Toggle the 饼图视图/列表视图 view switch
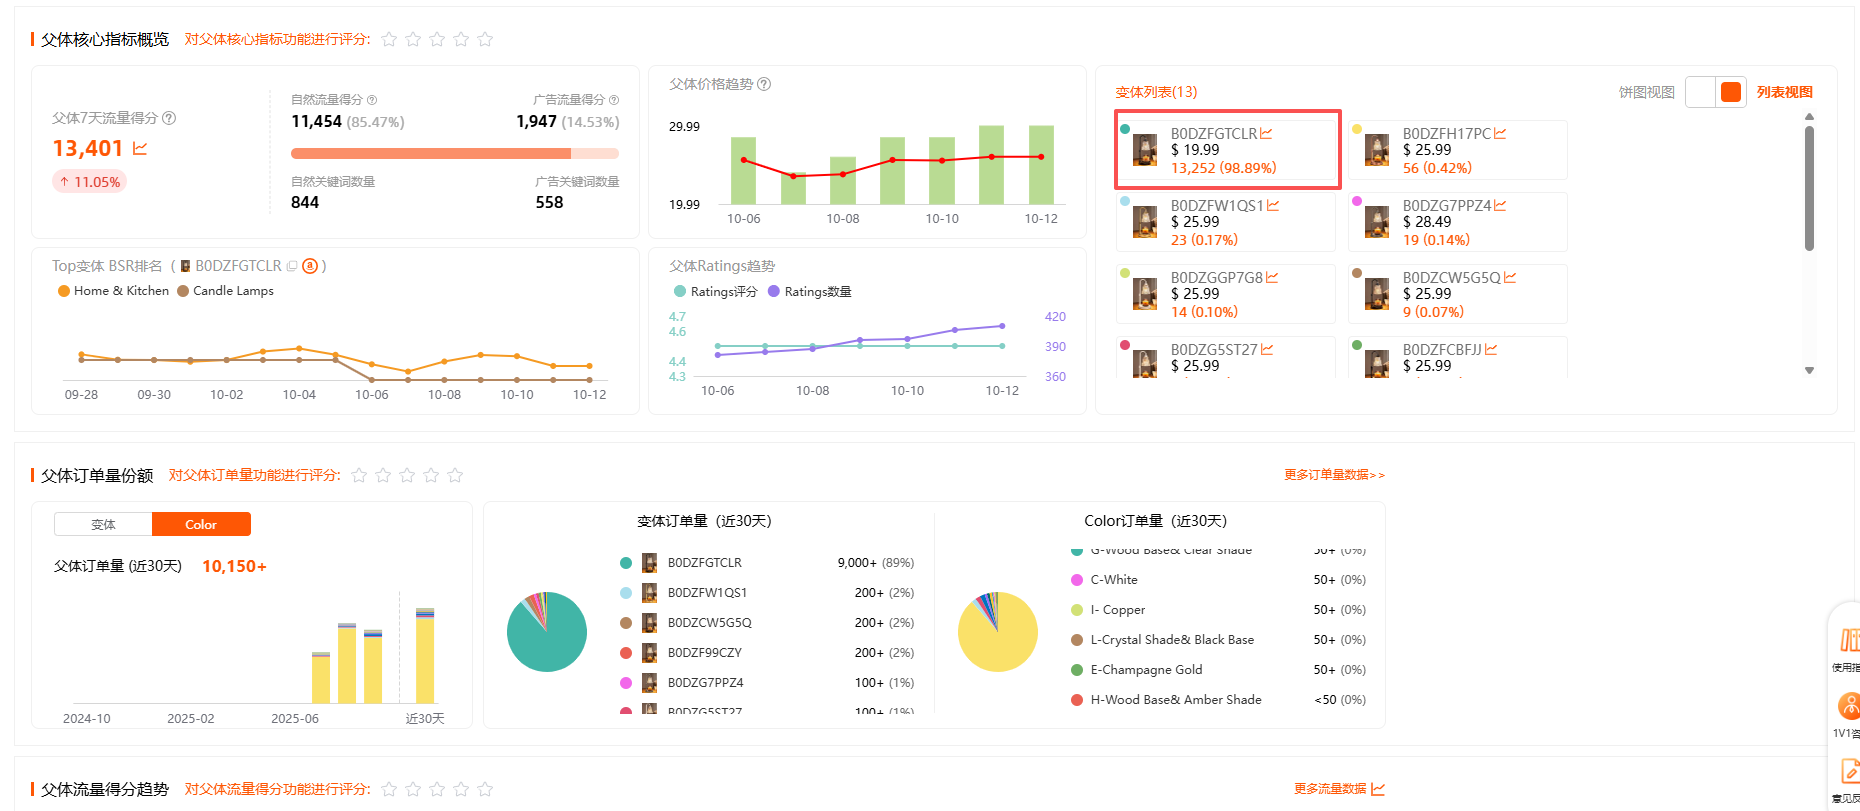Viewport: 1860px width, 811px height. [1716, 92]
